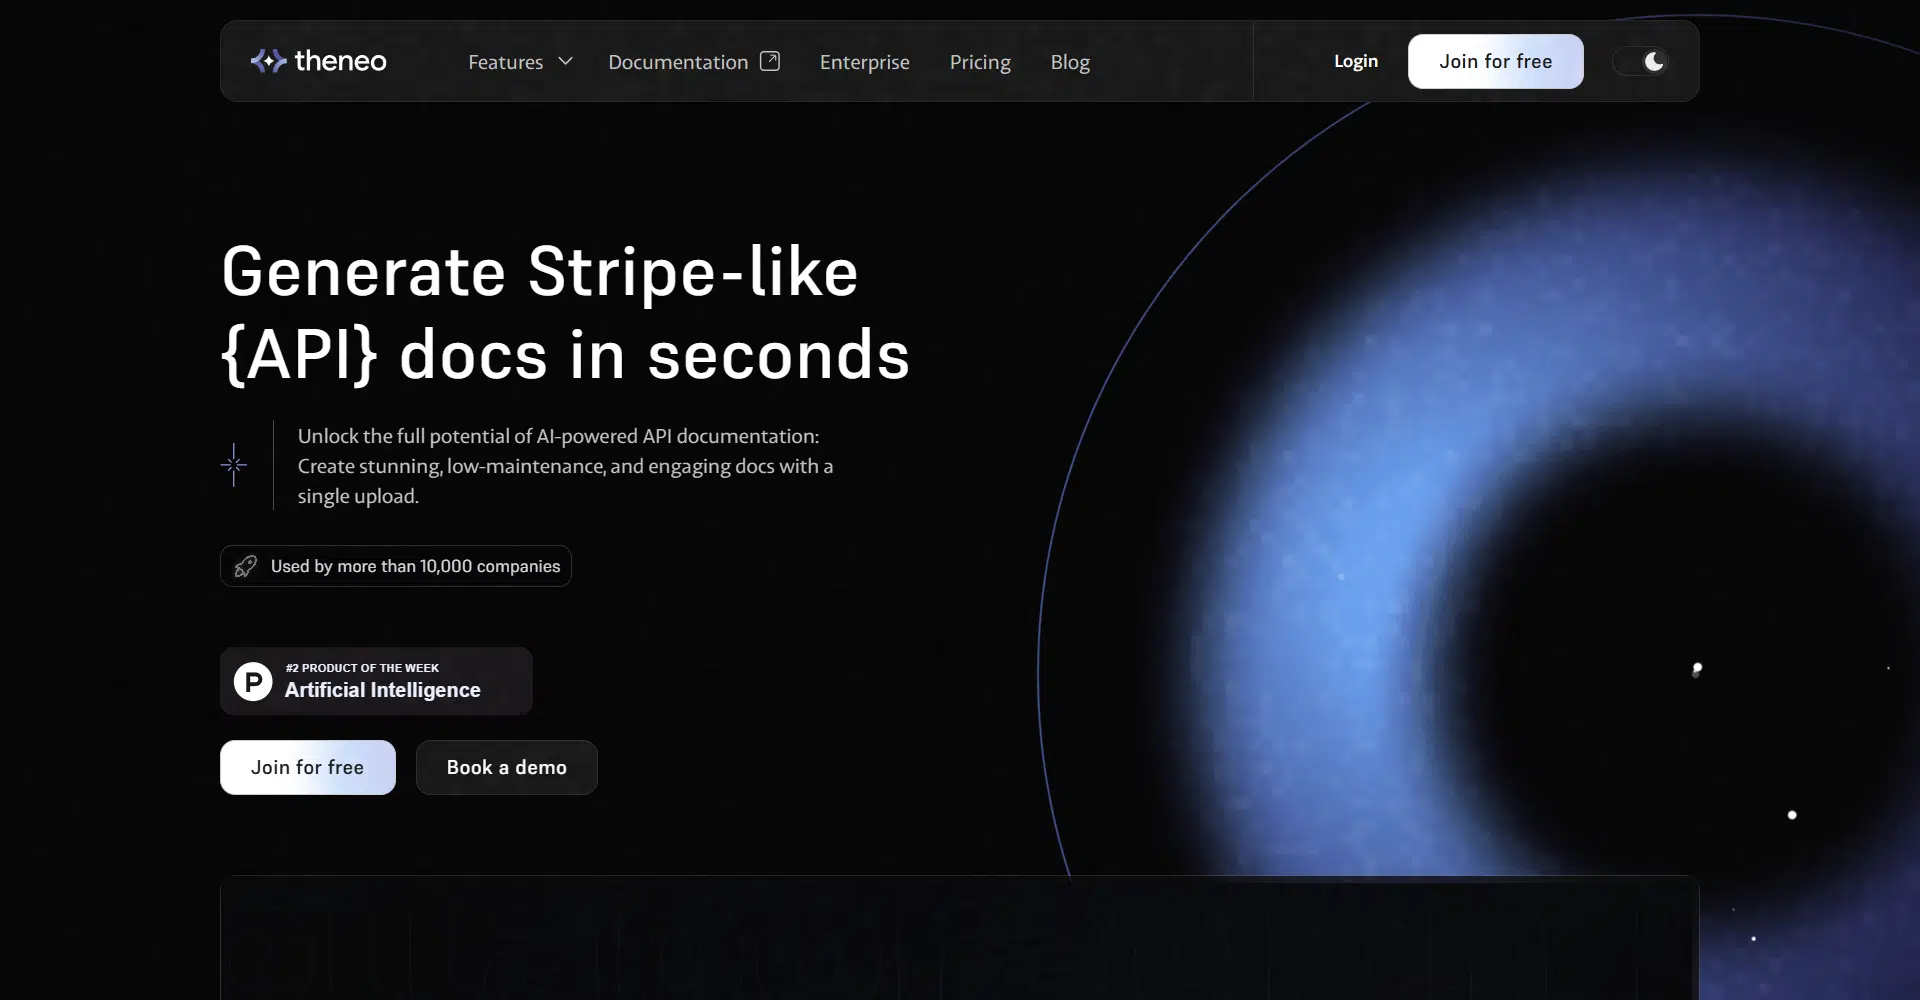
Task: Open the Pricing page
Action: (979, 62)
